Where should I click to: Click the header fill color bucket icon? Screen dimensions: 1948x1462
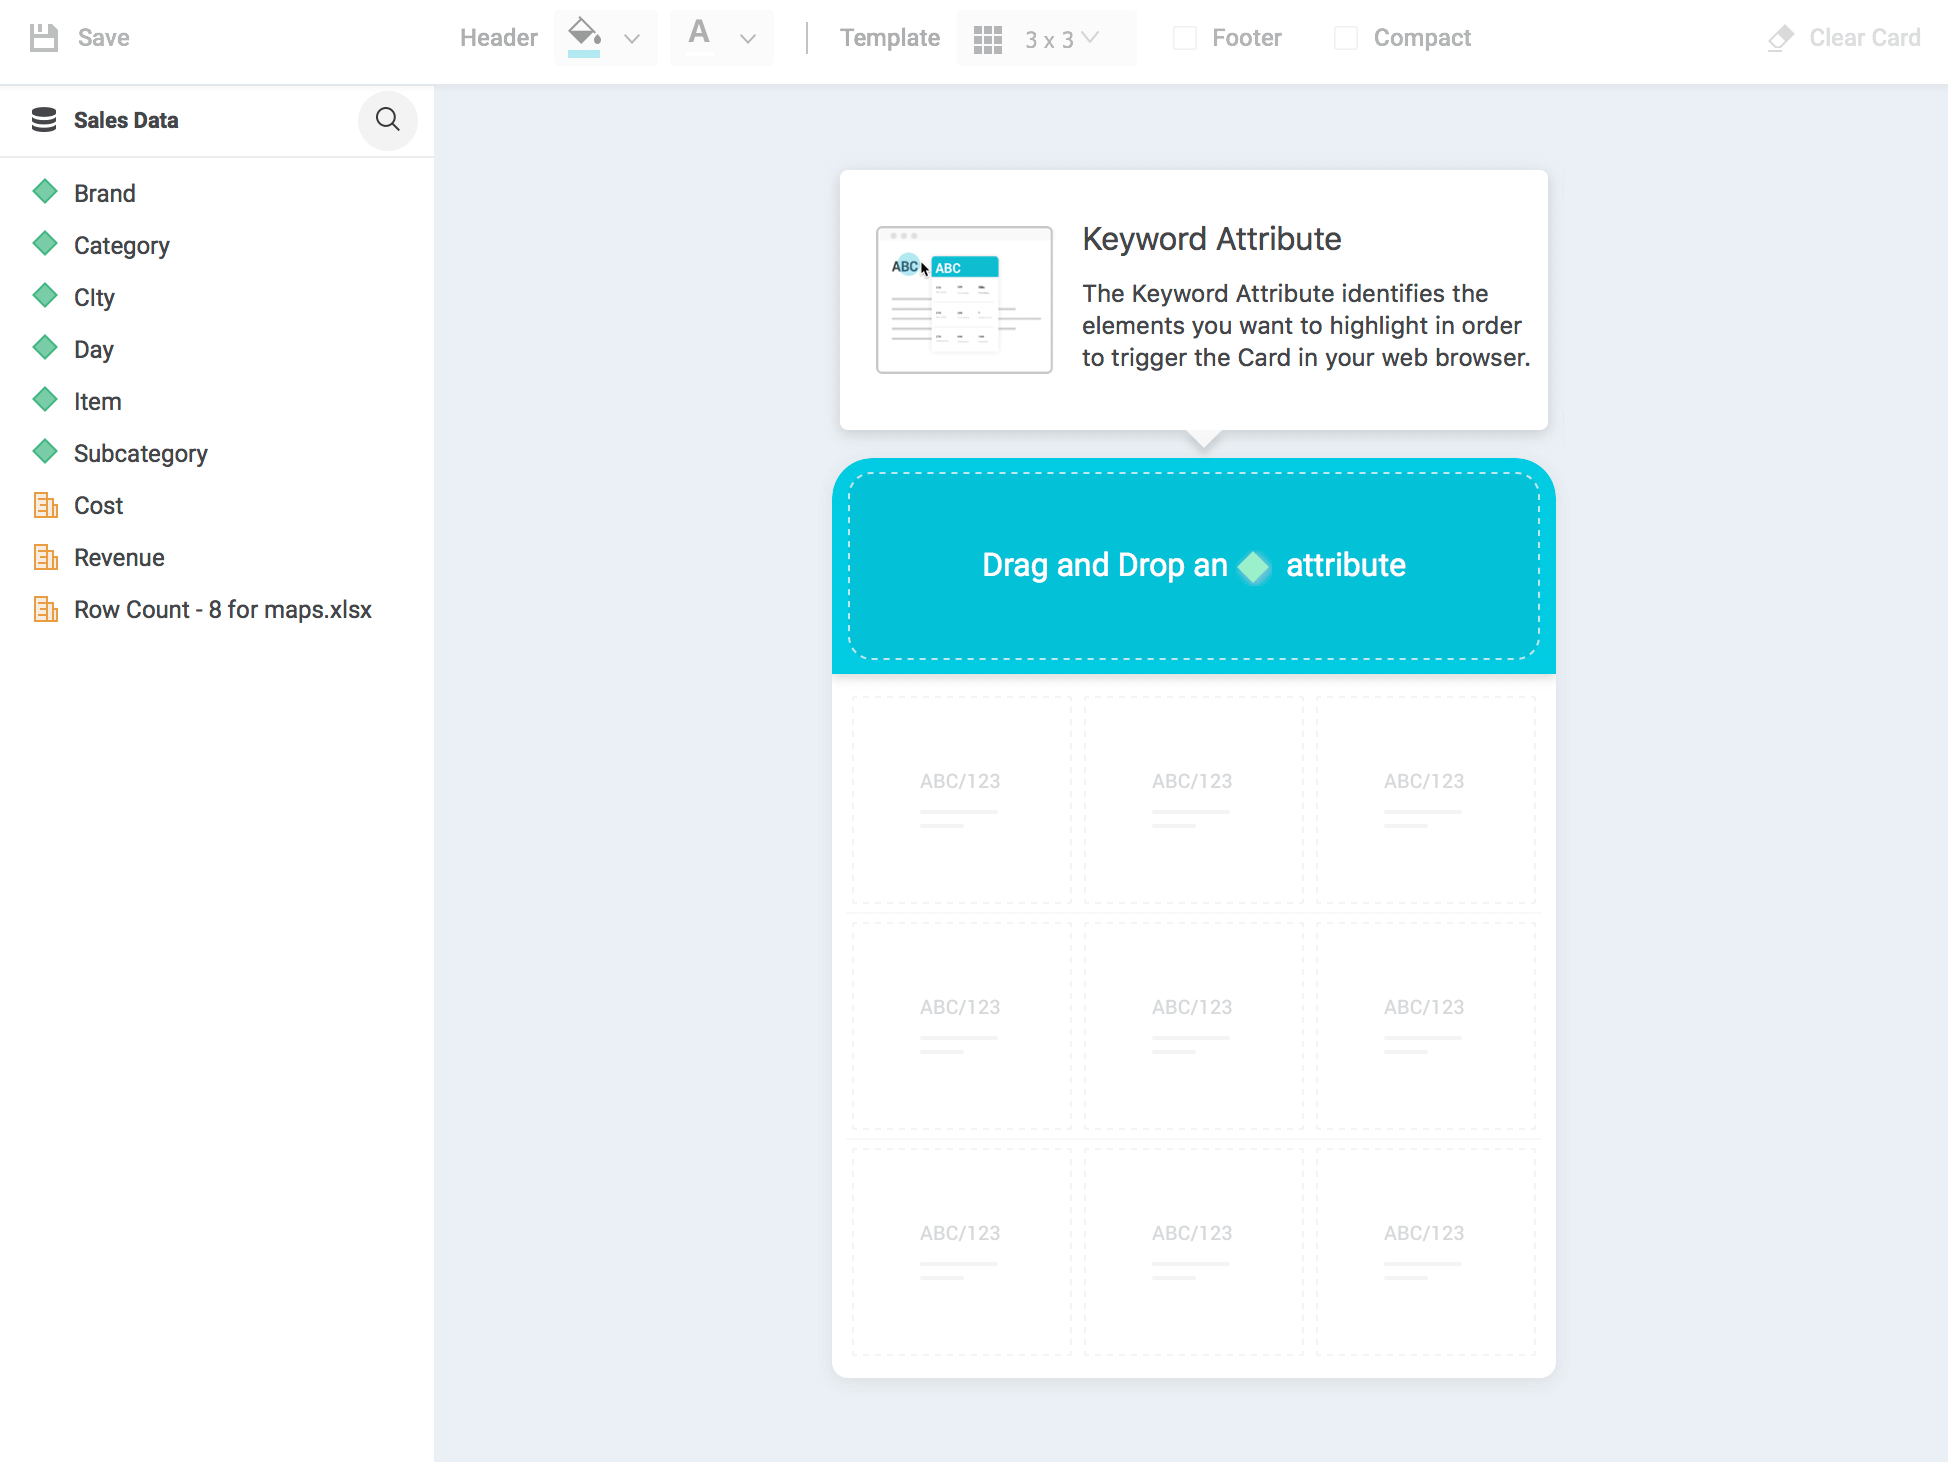pos(584,33)
